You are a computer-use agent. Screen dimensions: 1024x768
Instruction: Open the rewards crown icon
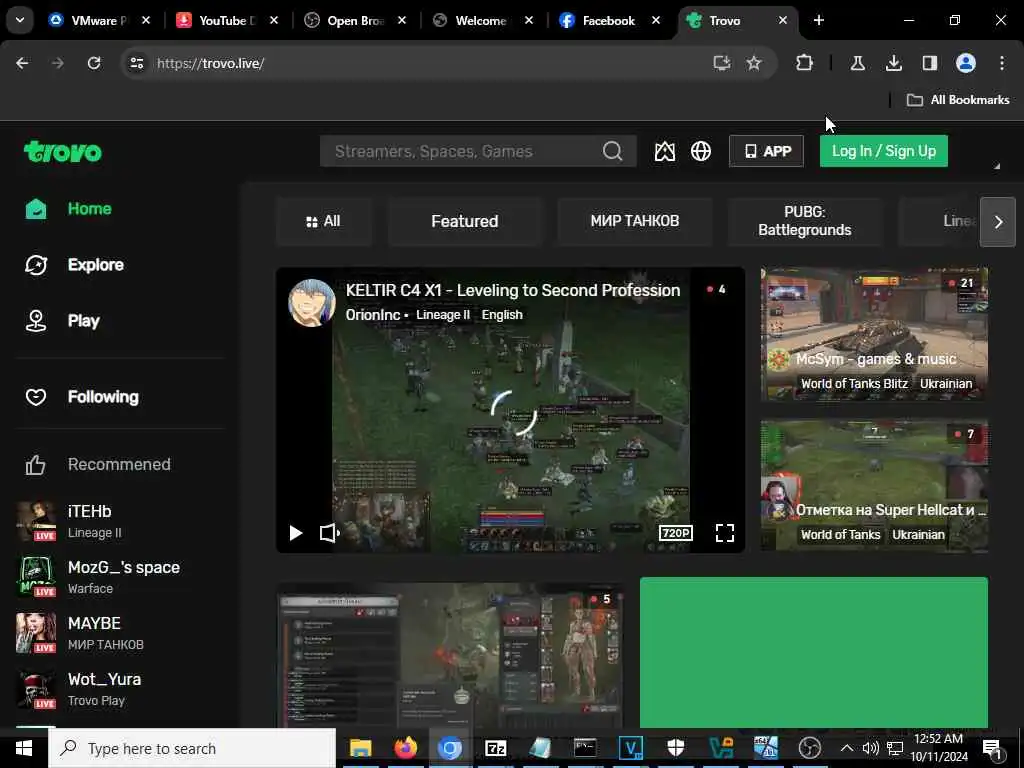click(665, 152)
